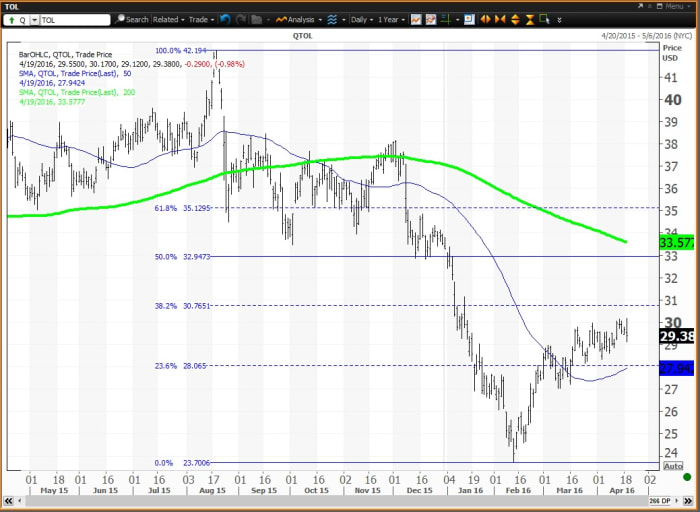This screenshot has height=512, width=700.
Task: Click the horizontal compress arrows icon
Action: pyautogui.click(x=501, y=19)
